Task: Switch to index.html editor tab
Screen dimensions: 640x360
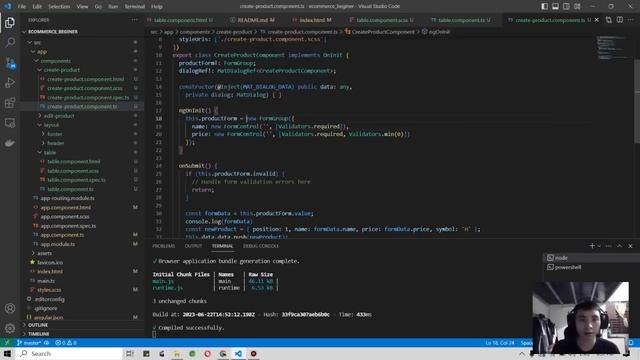Action: tap(312, 20)
